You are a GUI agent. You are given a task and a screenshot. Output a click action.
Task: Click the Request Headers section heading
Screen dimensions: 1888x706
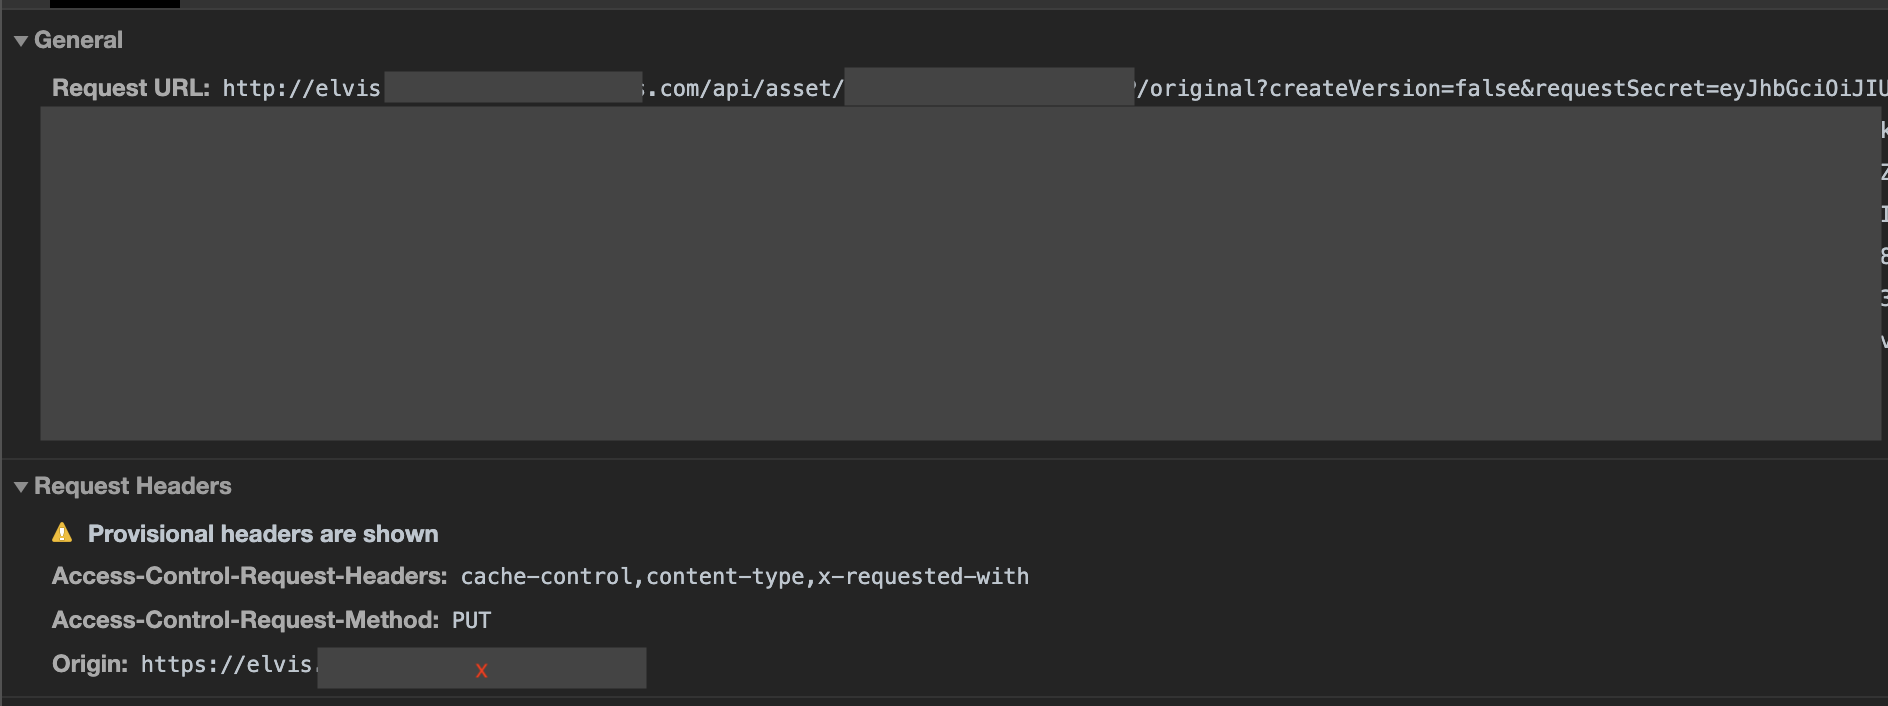(x=132, y=486)
